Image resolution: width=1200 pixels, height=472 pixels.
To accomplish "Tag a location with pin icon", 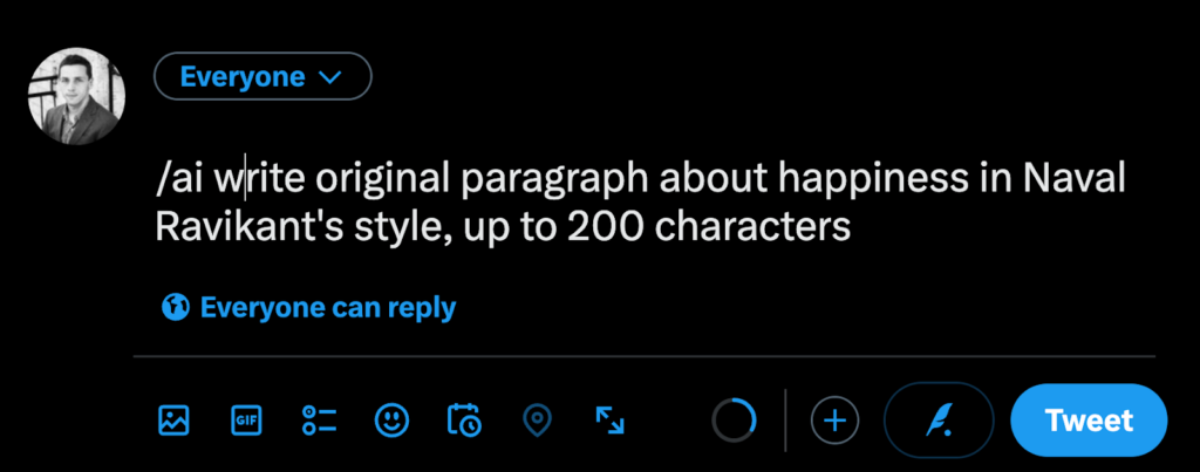I will tap(538, 420).
